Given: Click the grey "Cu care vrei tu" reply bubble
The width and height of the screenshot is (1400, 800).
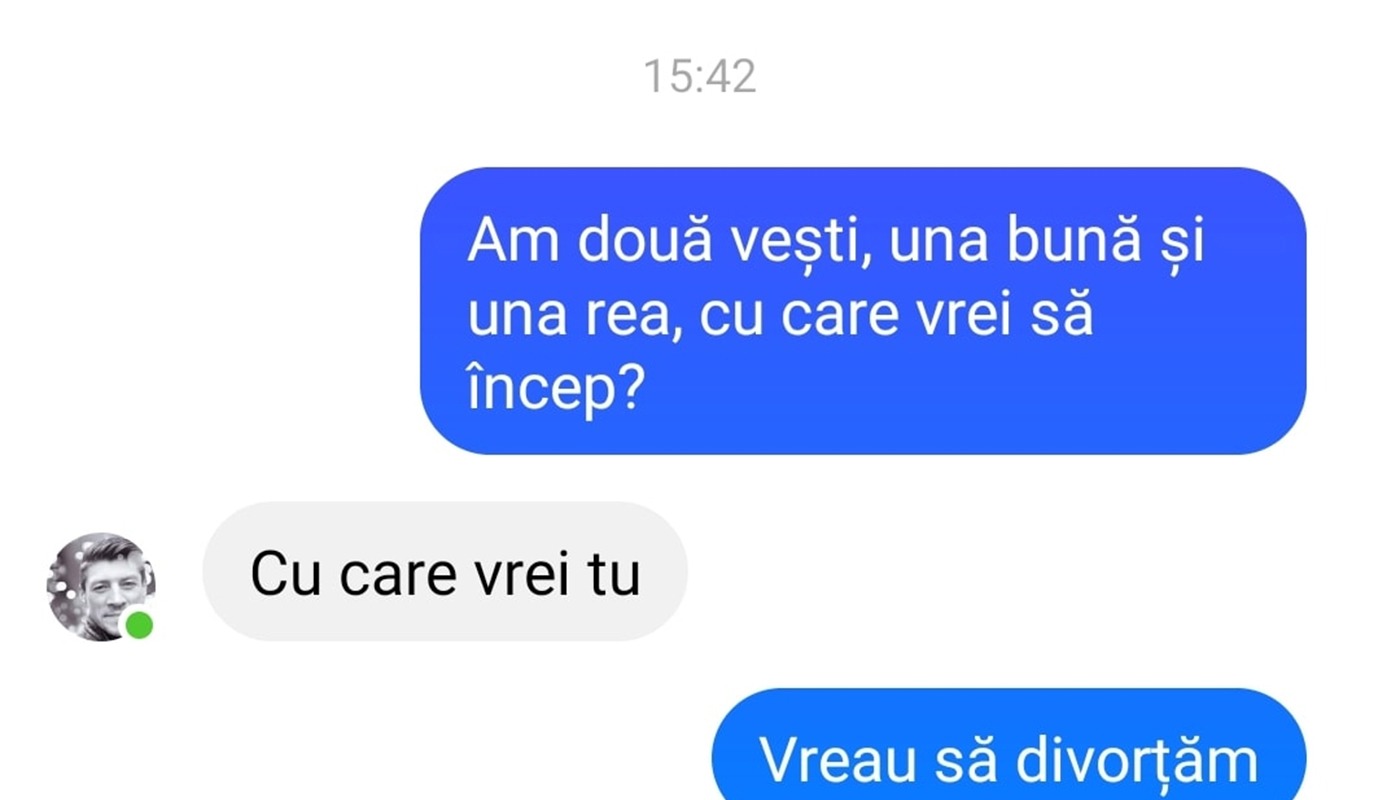Looking at the screenshot, I should [x=445, y=572].
